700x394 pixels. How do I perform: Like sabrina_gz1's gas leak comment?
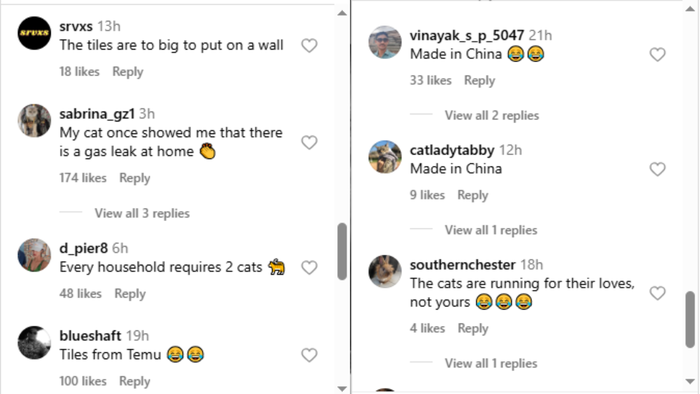tap(309, 142)
